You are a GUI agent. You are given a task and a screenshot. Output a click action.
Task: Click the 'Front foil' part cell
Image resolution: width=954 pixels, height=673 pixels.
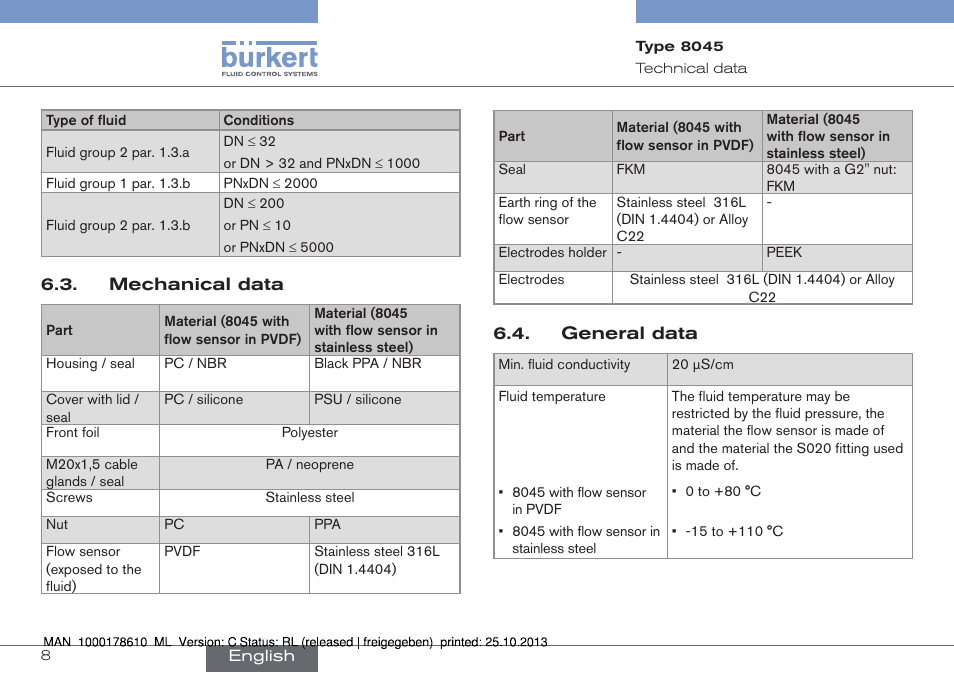click(100, 440)
